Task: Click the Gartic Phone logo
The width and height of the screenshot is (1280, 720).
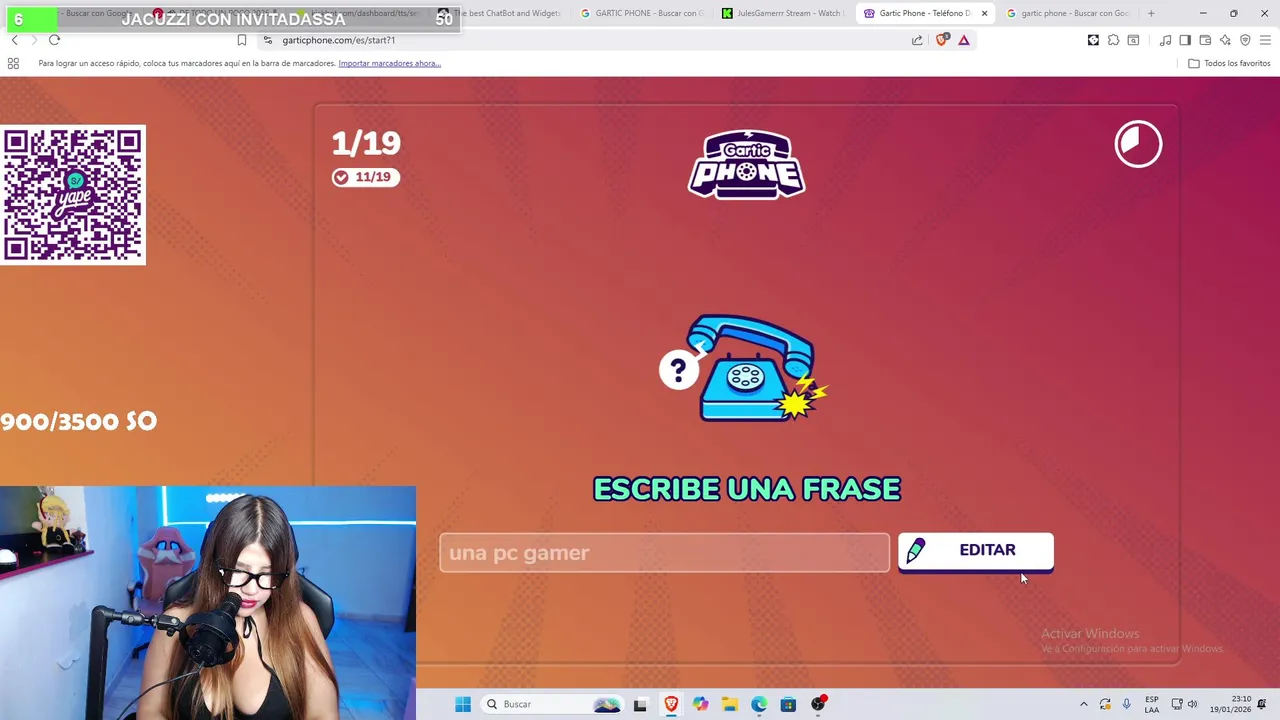Action: [746, 165]
